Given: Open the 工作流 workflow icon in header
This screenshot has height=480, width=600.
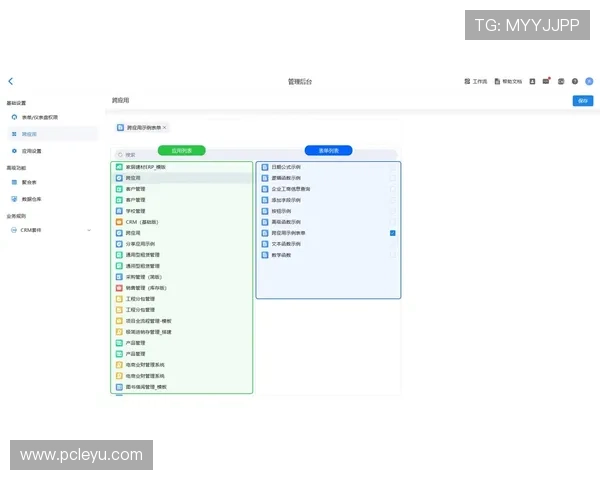Looking at the screenshot, I should coord(467,81).
